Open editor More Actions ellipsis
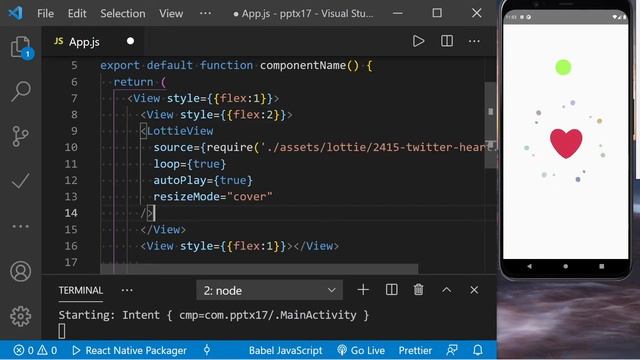This screenshot has height=360, width=640. pyautogui.click(x=474, y=41)
